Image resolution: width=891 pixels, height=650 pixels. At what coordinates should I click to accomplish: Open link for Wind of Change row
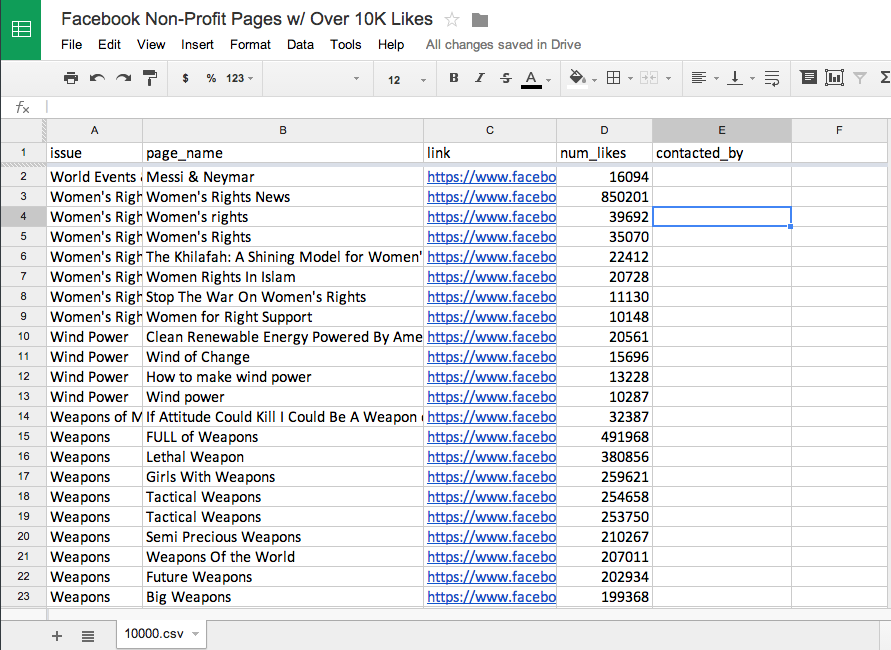pyautogui.click(x=492, y=357)
